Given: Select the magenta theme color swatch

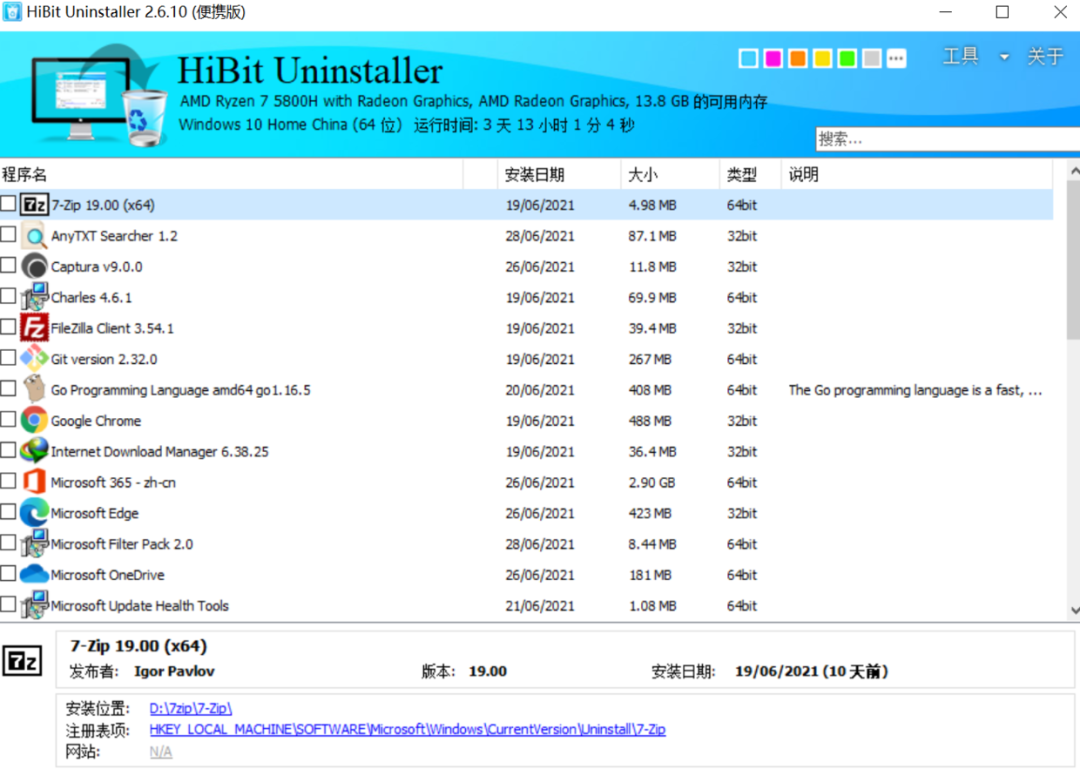Looking at the screenshot, I should coord(773,59).
